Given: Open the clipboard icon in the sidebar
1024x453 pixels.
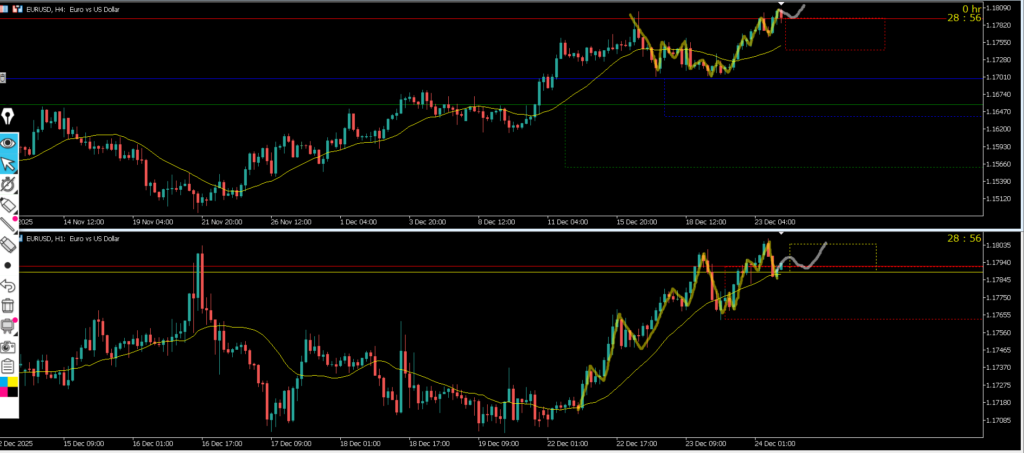Looking at the screenshot, I should pyautogui.click(x=8, y=365).
